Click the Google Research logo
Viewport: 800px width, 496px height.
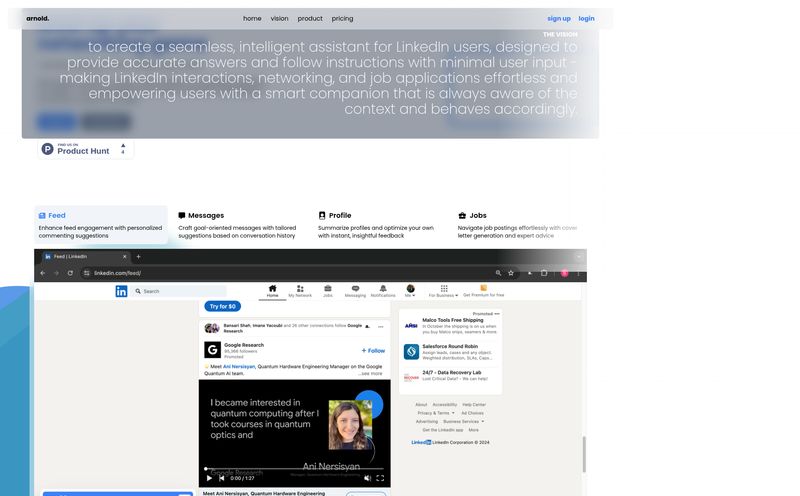point(212,350)
